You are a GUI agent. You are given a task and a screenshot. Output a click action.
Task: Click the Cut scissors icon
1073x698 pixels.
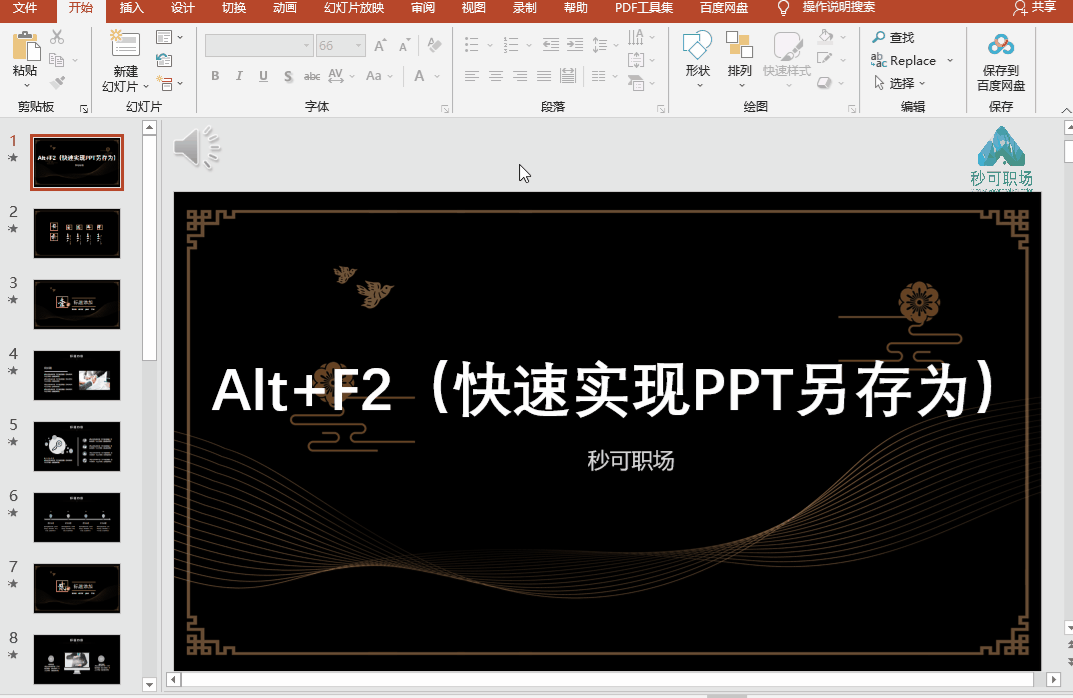tap(57, 37)
